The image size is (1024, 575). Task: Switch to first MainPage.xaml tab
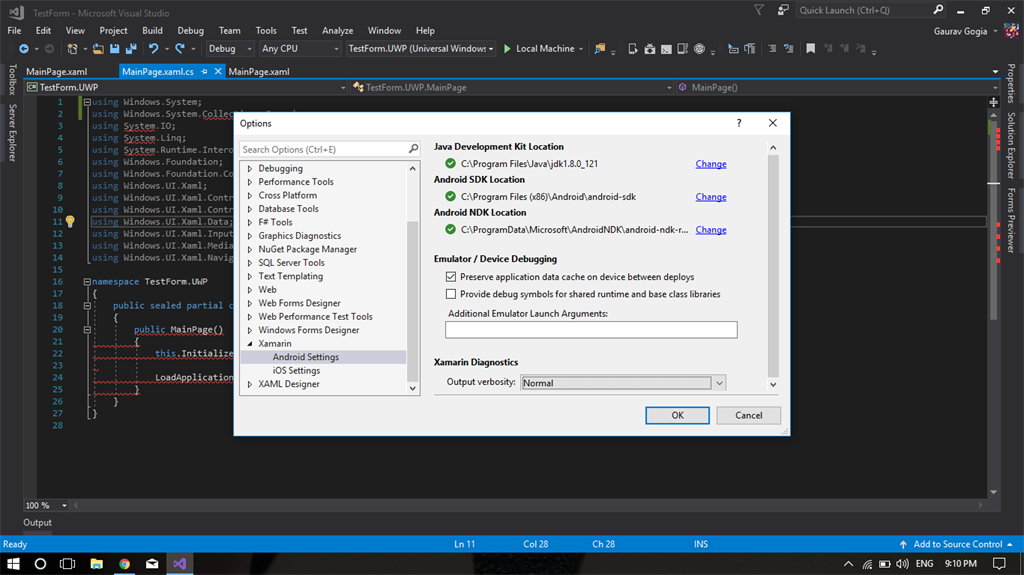click(x=57, y=72)
